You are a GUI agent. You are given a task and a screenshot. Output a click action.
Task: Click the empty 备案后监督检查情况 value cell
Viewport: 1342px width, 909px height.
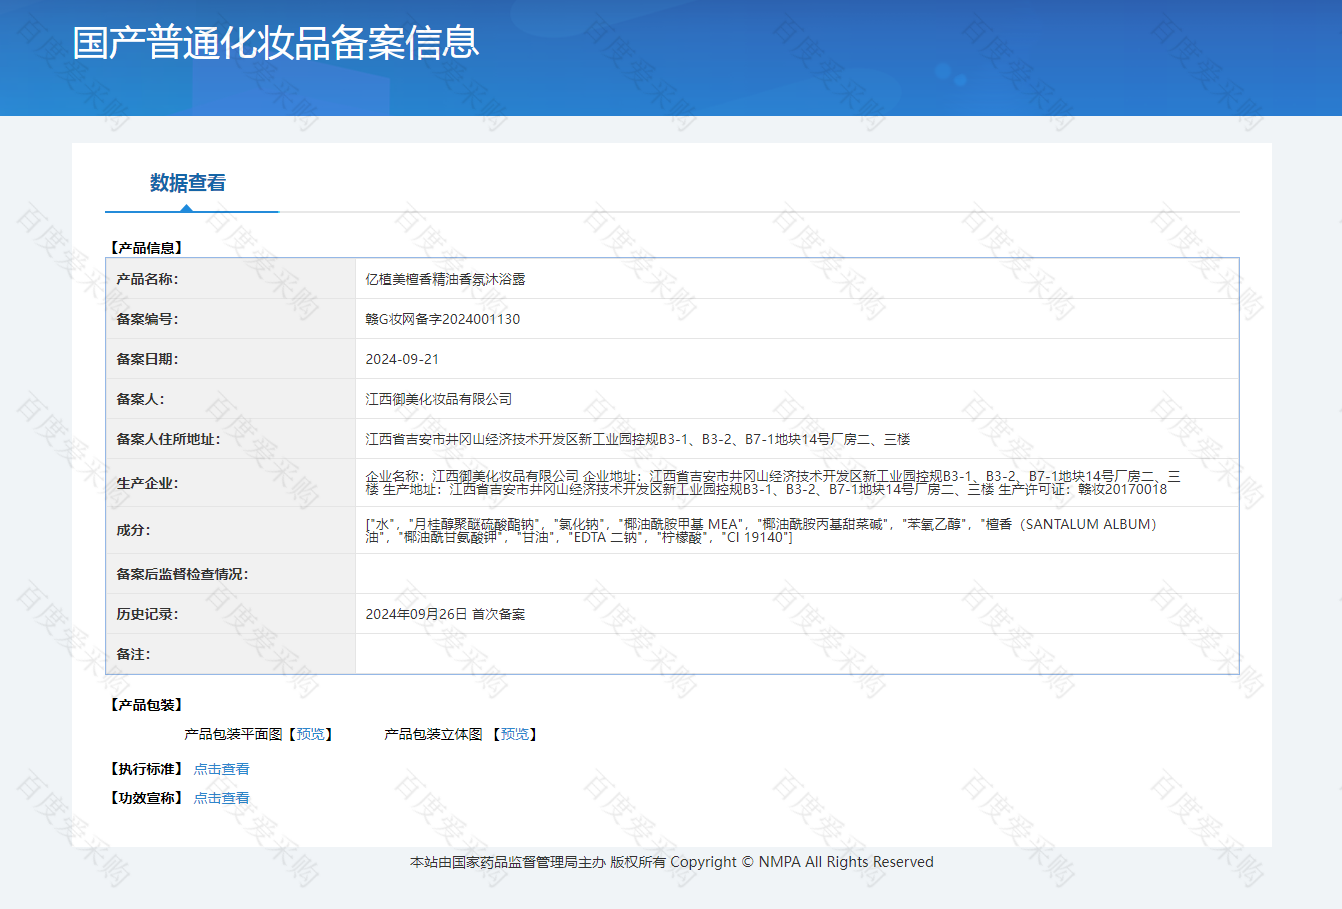[x=796, y=574]
